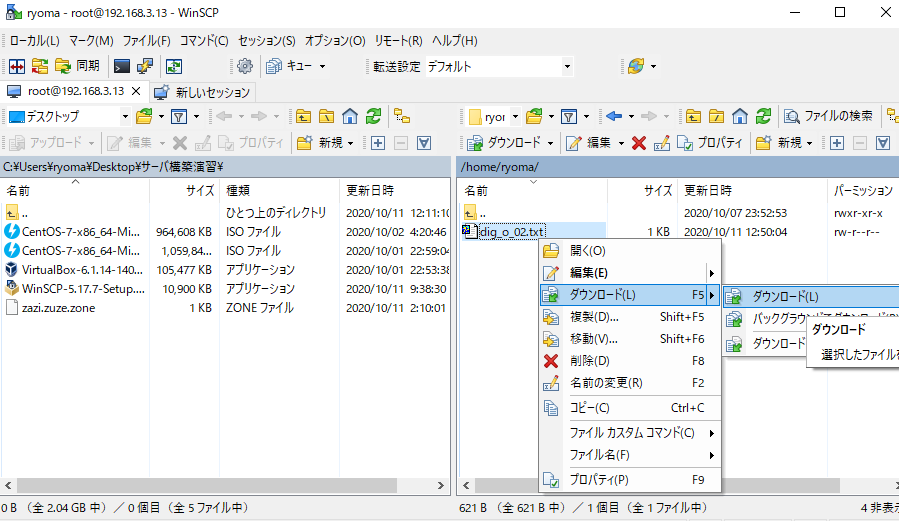This screenshot has height=521, width=899.
Task: Click the remote rename icon
Action: (x=662, y=143)
